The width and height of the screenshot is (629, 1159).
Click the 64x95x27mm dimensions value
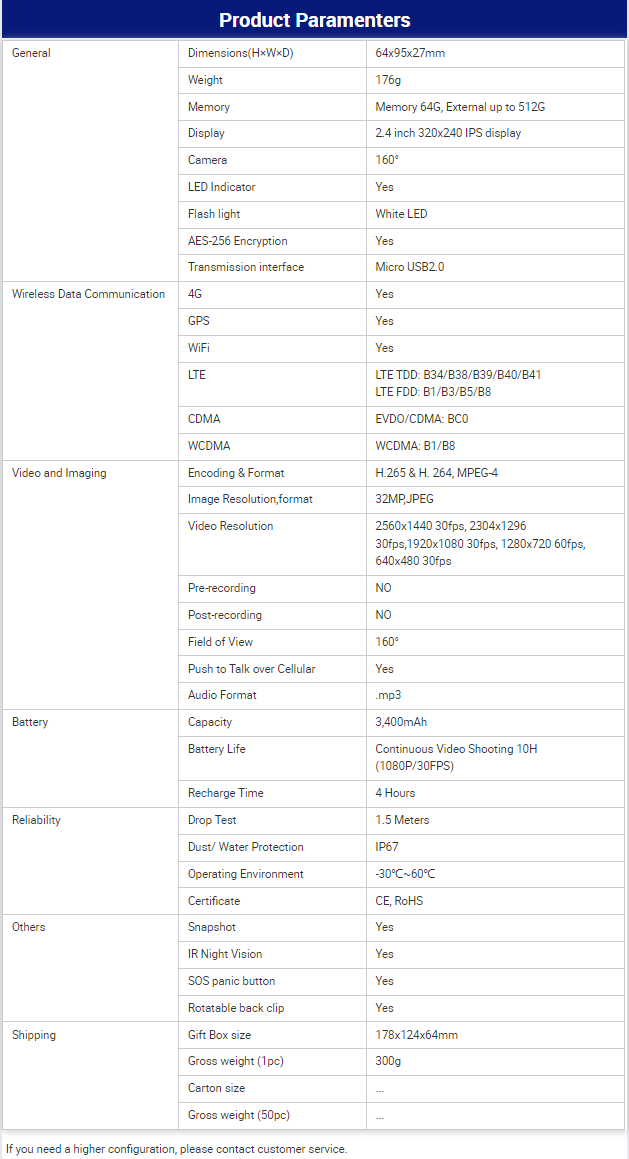tap(410, 53)
